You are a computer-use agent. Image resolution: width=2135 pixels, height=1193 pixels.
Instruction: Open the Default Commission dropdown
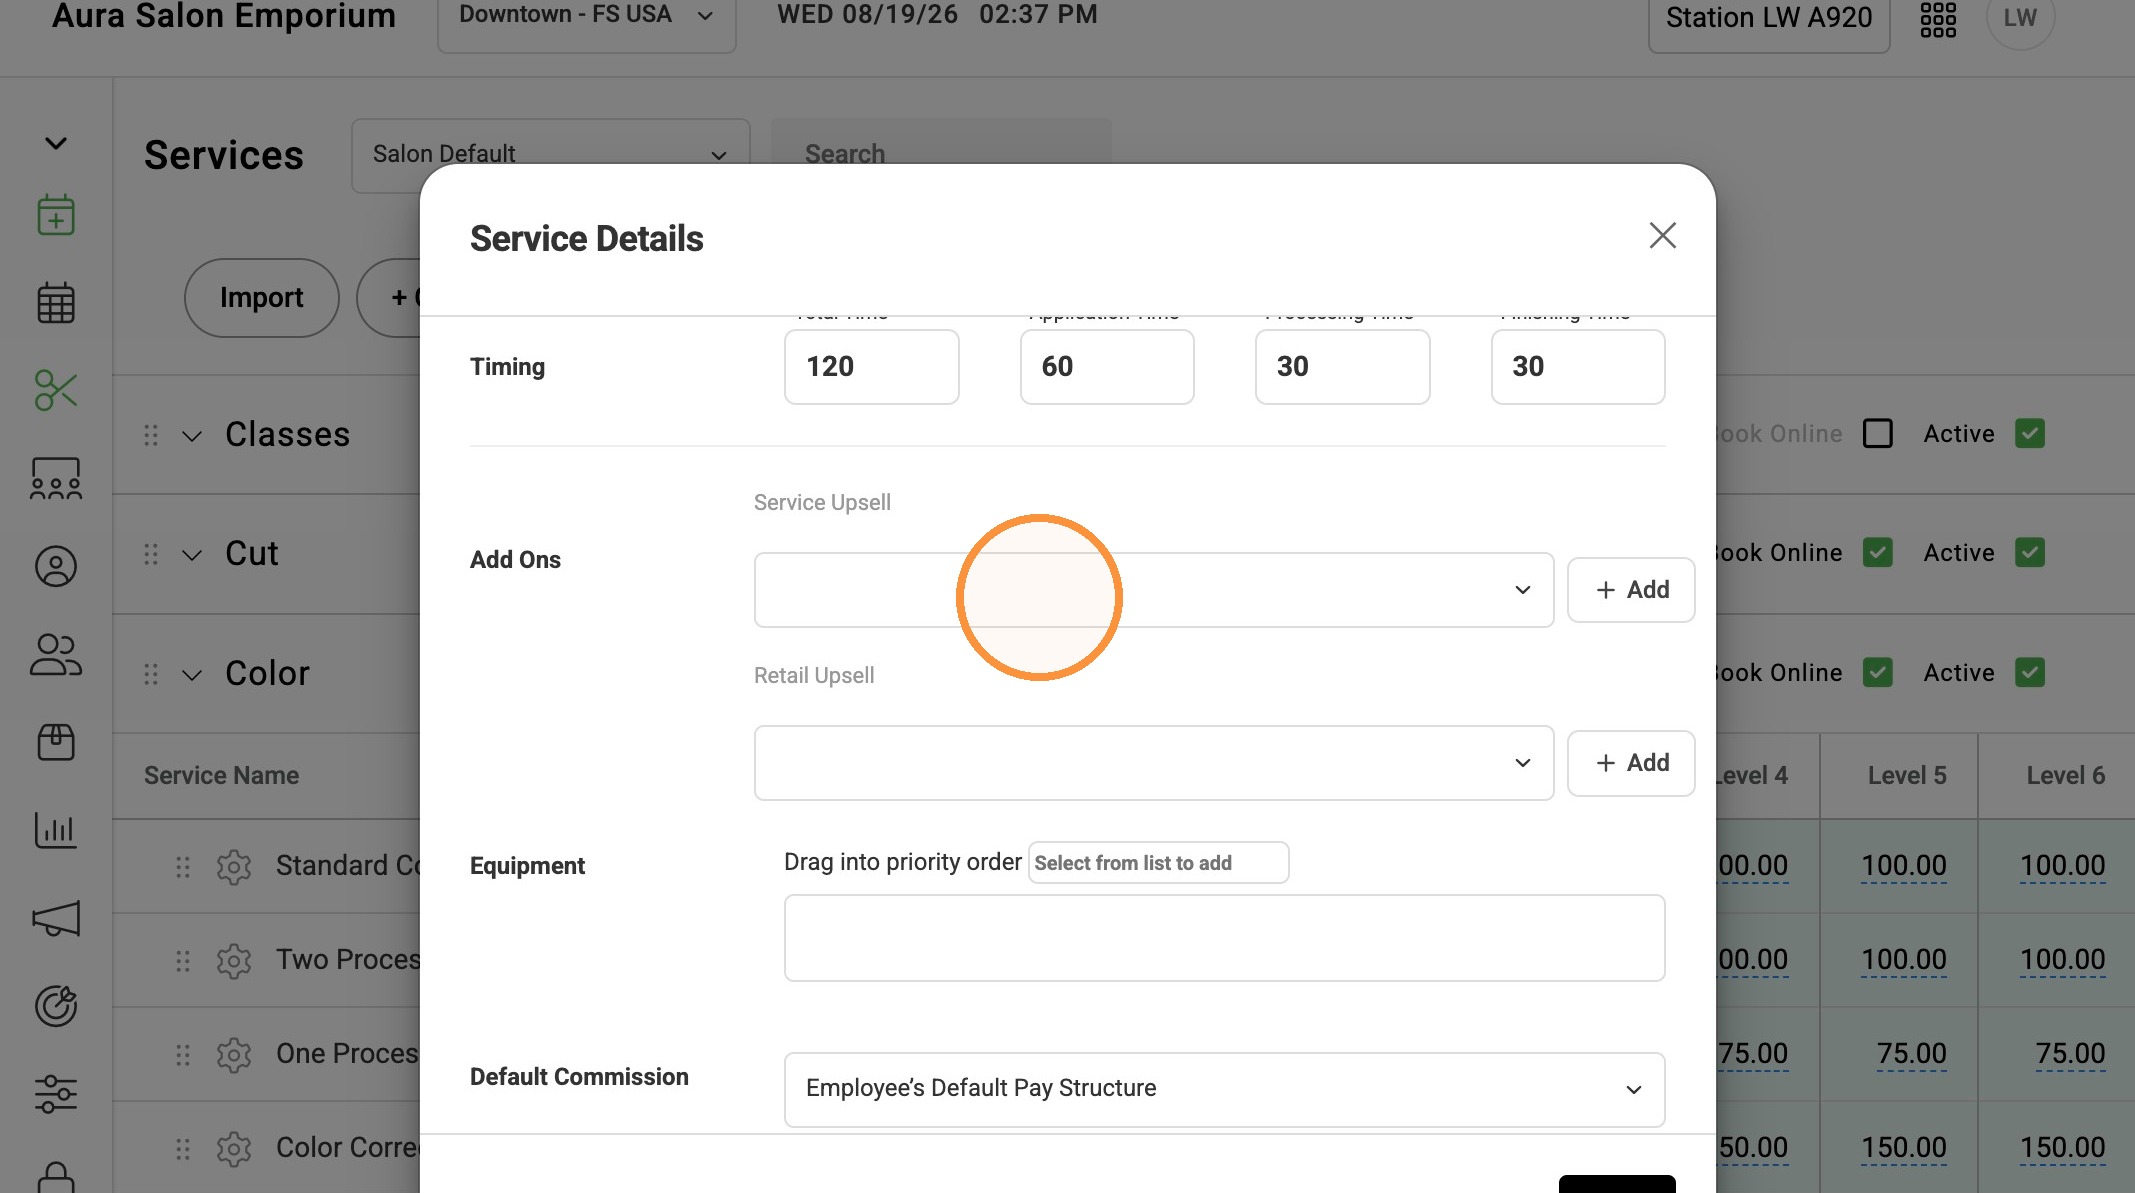(1224, 1089)
